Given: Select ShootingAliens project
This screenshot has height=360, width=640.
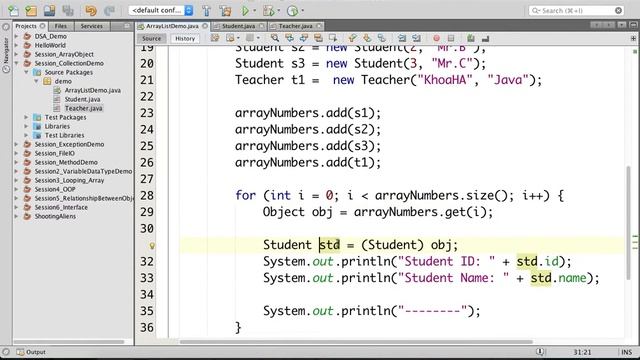Looking at the screenshot, I should [x=55, y=216].
